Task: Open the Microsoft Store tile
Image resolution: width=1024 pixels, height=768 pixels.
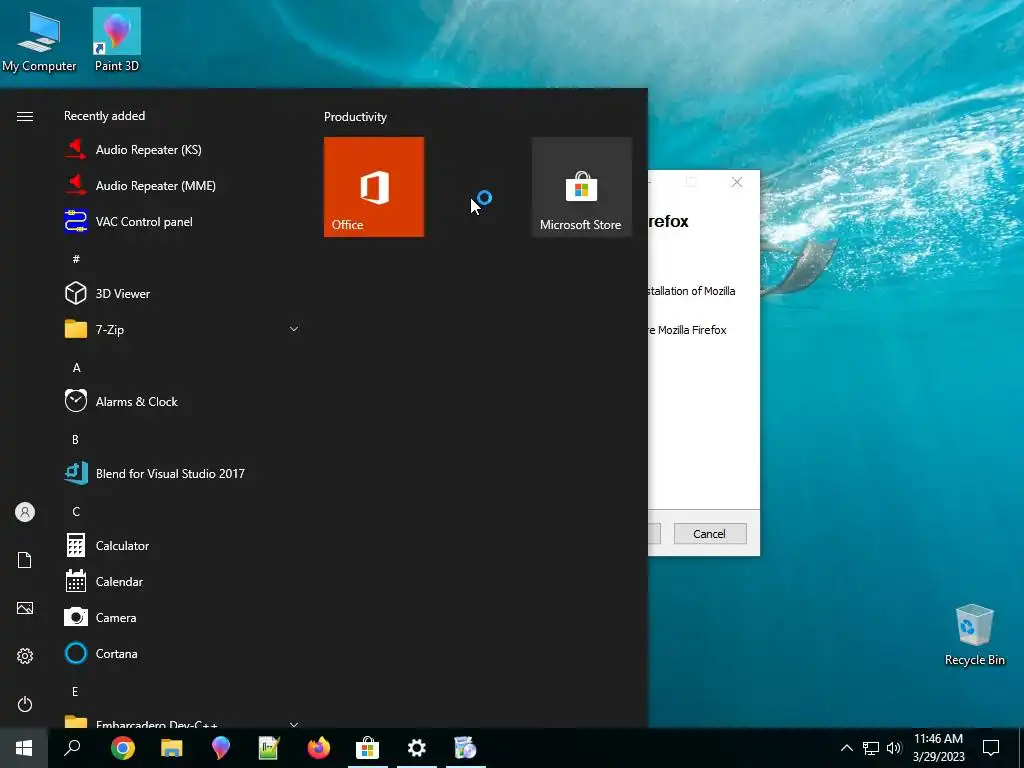Action: tap(581, 187)
